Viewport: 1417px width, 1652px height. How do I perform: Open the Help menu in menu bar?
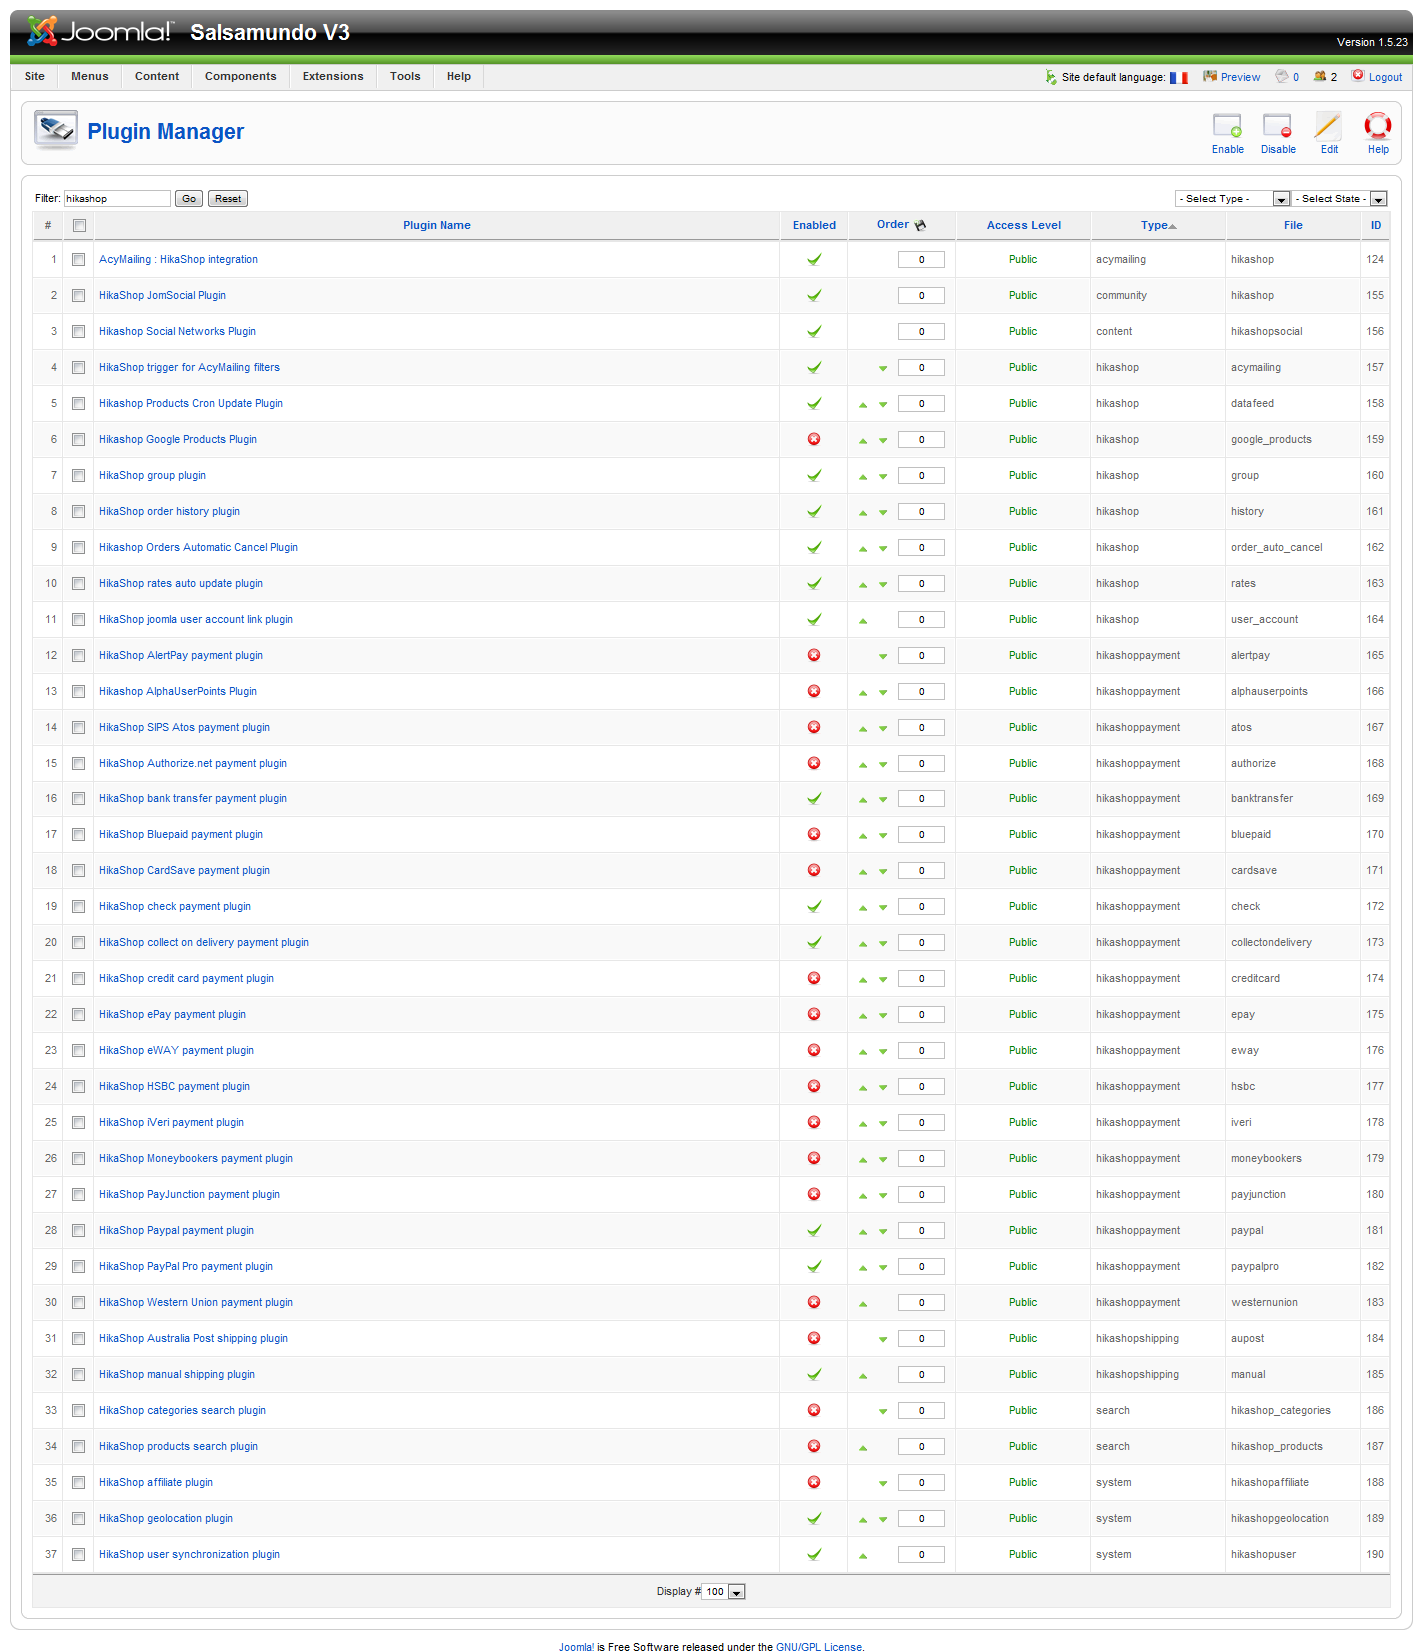459,76
